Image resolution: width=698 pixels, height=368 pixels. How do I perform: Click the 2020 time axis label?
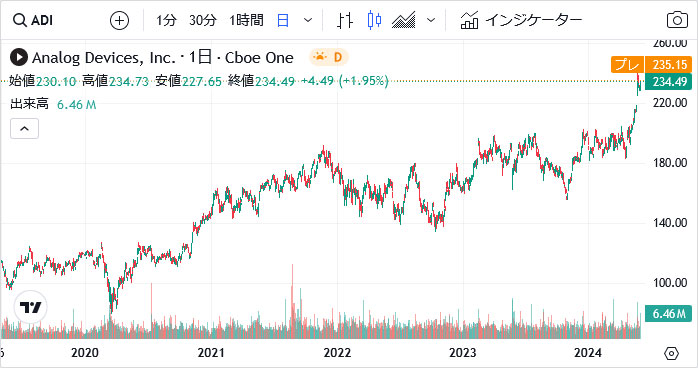click(85, 353)
